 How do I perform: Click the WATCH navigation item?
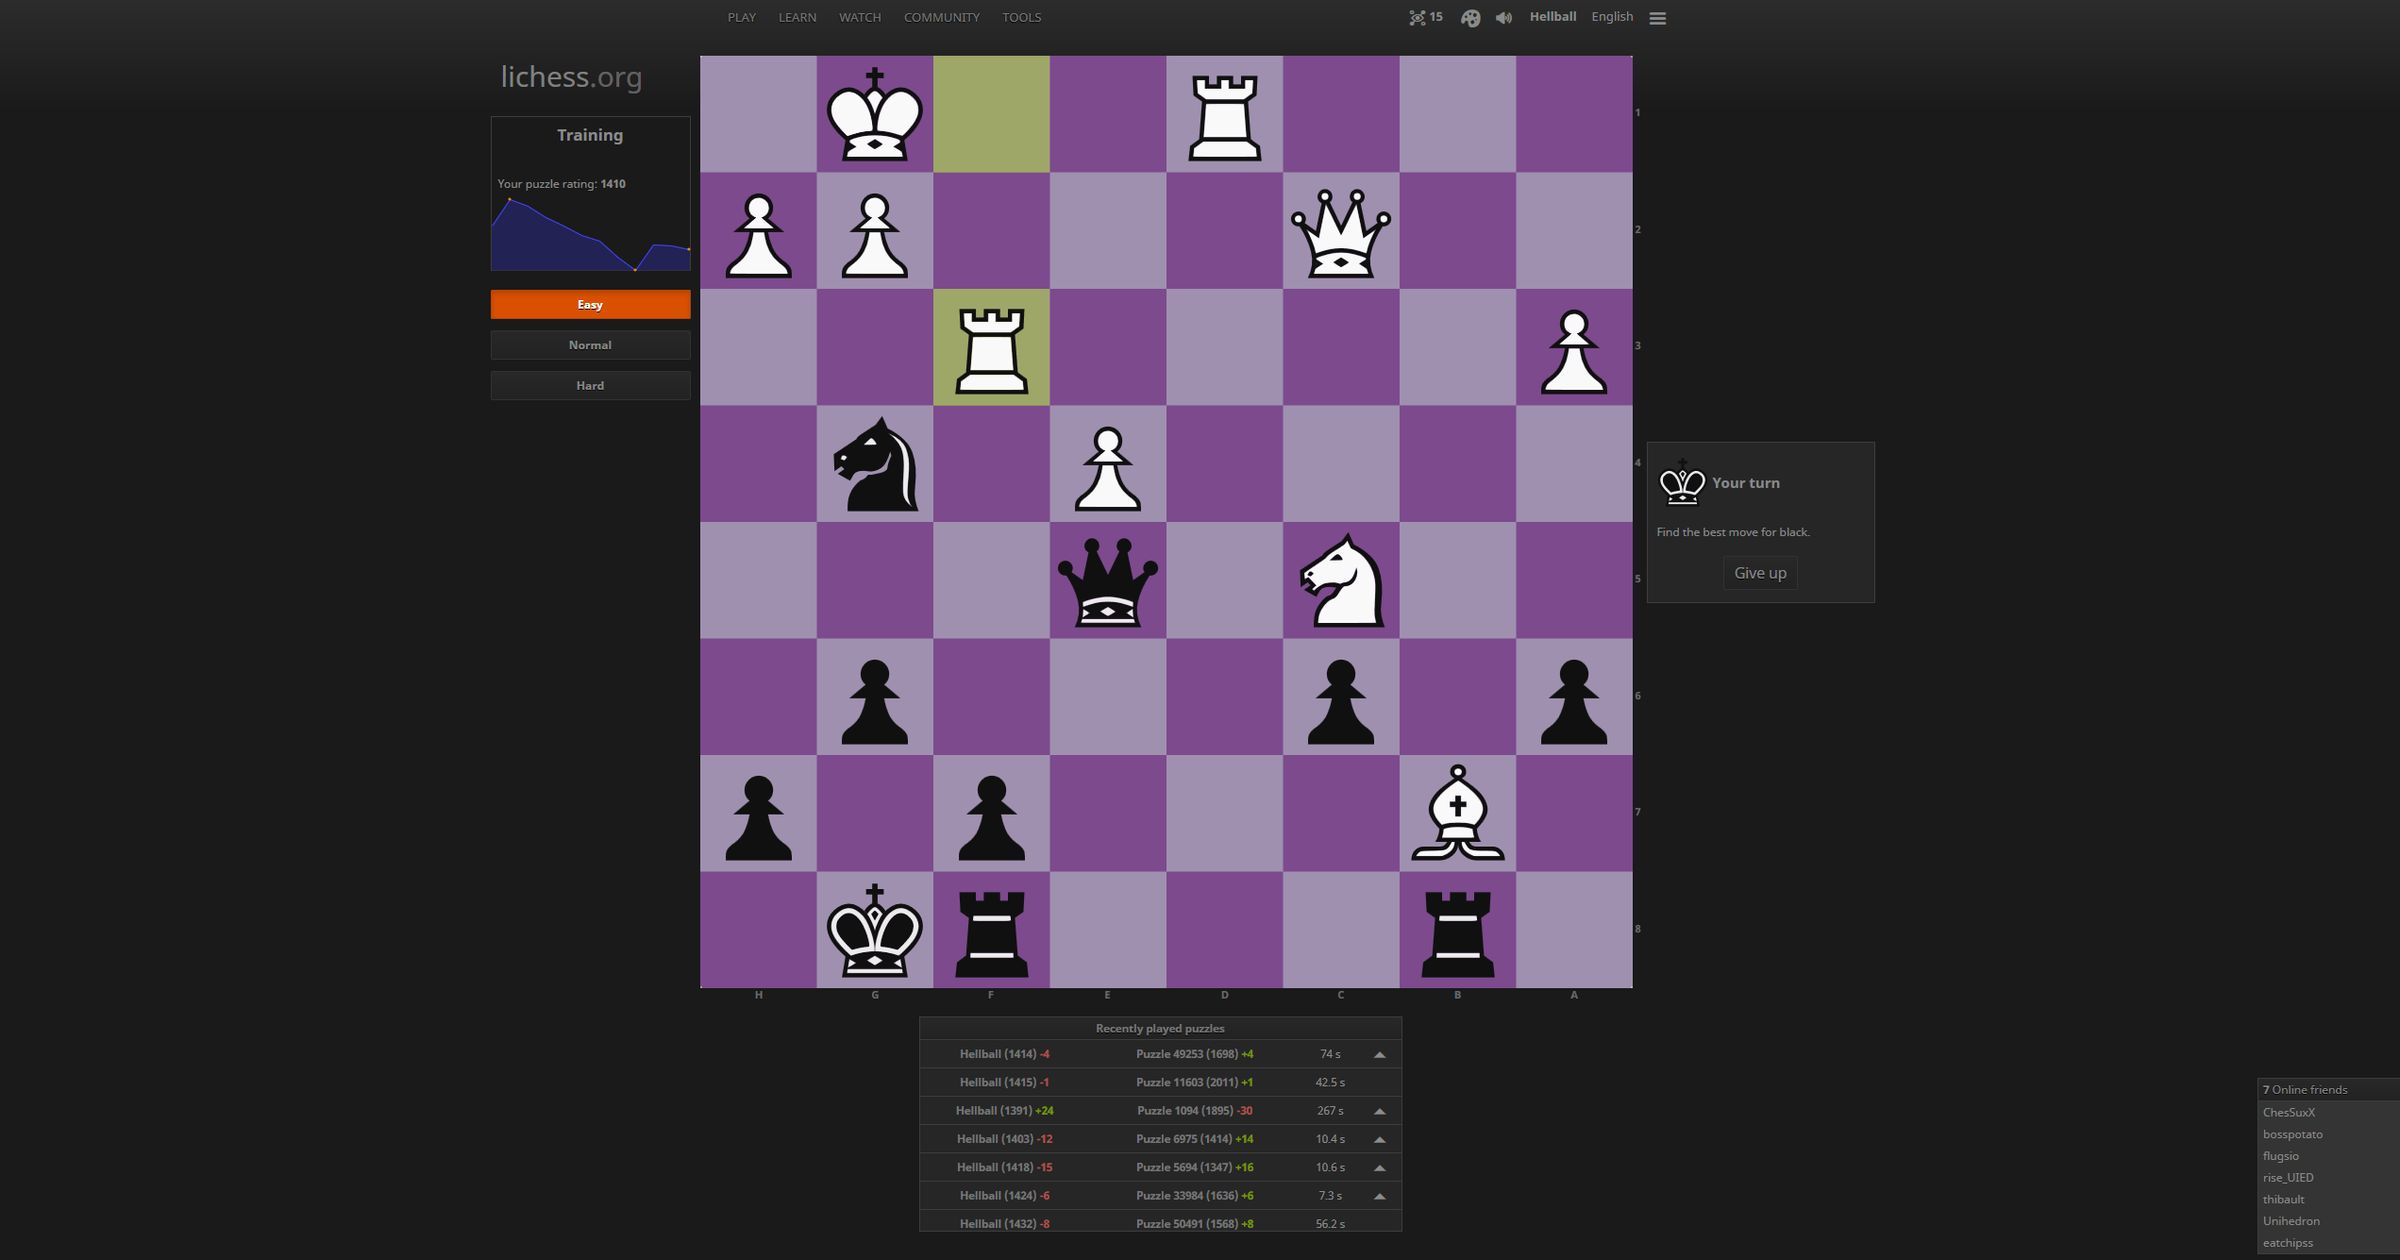[x=859, y=16]
